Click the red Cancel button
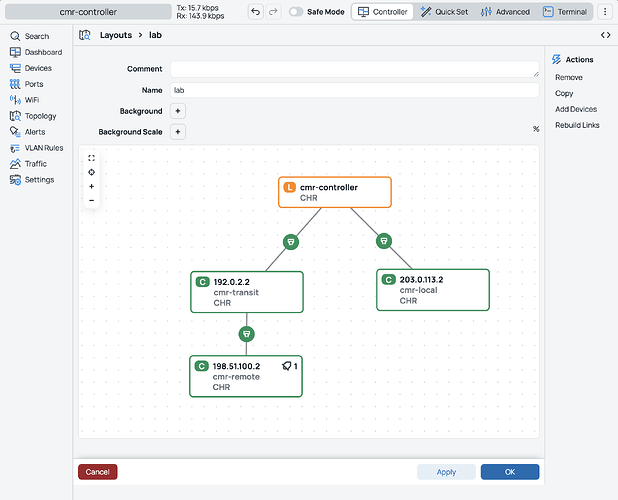Screen dimensions: 618x500 click(x=98, y=472)
